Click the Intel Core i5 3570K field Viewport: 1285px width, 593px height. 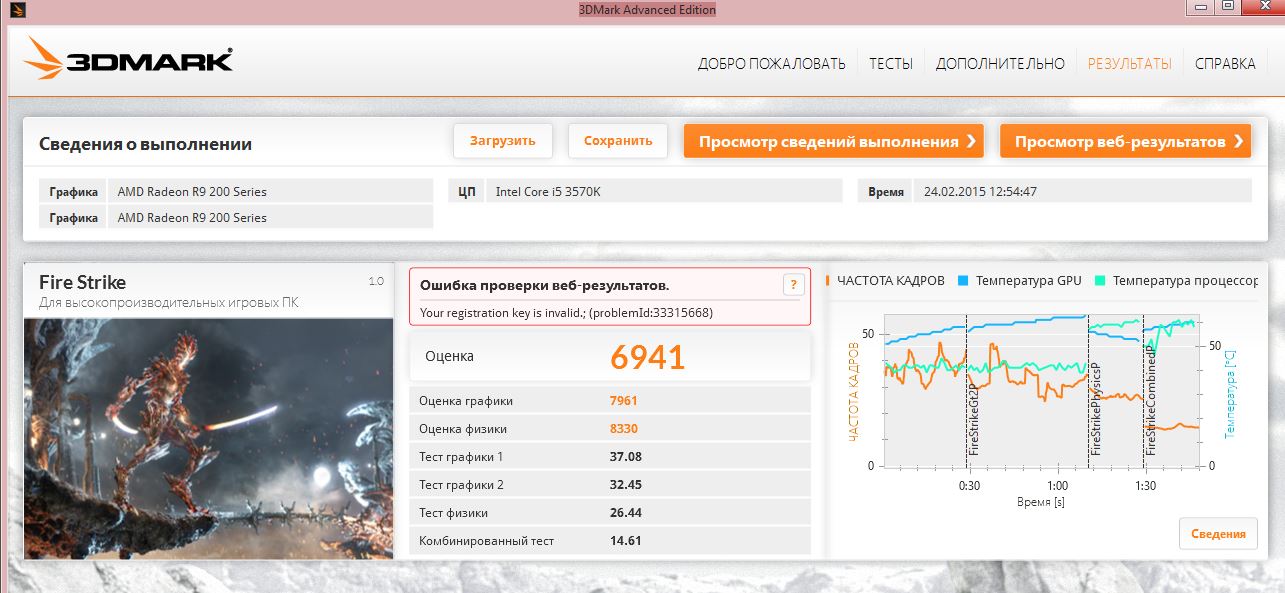click(665, 191)
